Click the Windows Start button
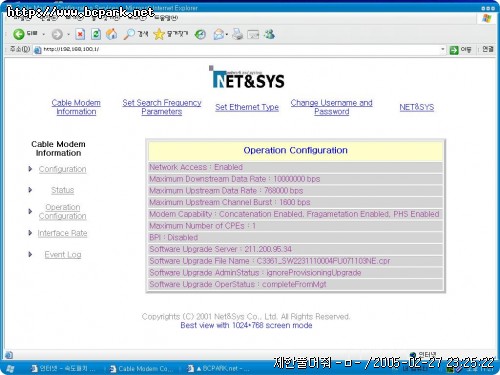 click(x=10, y=368)
